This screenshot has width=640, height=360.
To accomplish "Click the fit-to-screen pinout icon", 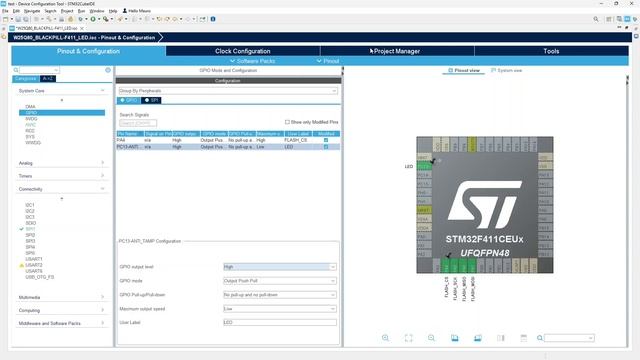I will point(409,338).
